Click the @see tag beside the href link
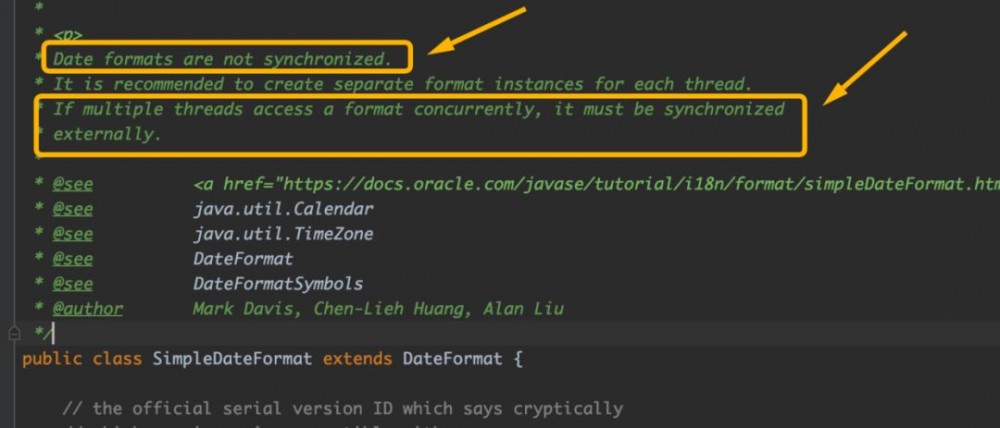The height and width of the screenshot is (428, 1000). pyautogui.click(x=72, y=184)
